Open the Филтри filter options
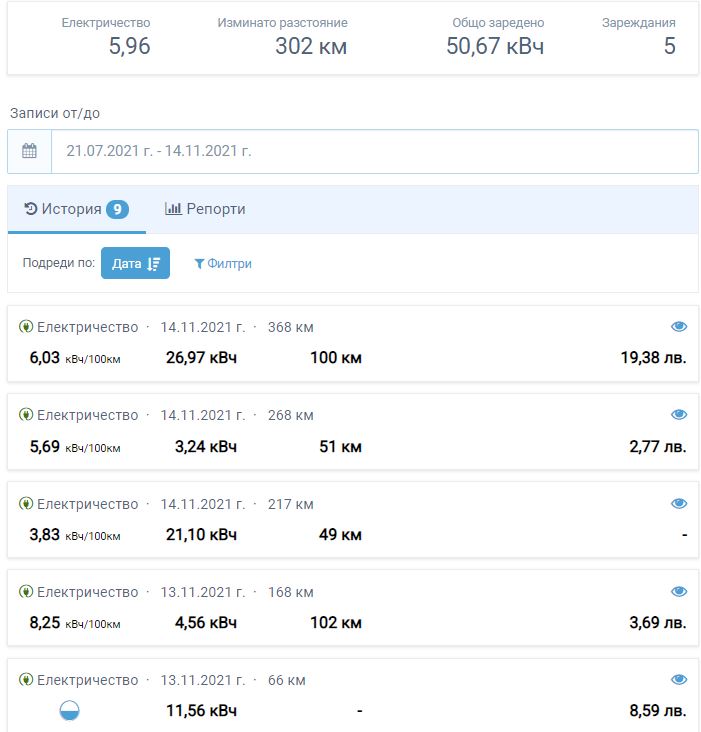 pos(223,264)
